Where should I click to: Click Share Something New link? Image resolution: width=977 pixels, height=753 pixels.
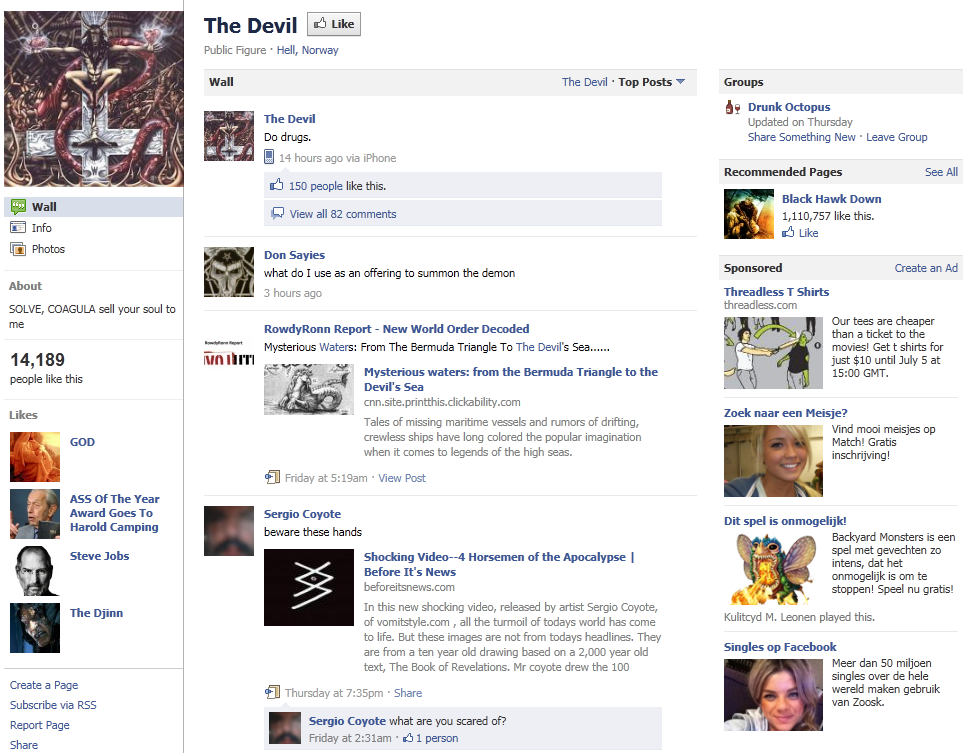tap(801, 137)
